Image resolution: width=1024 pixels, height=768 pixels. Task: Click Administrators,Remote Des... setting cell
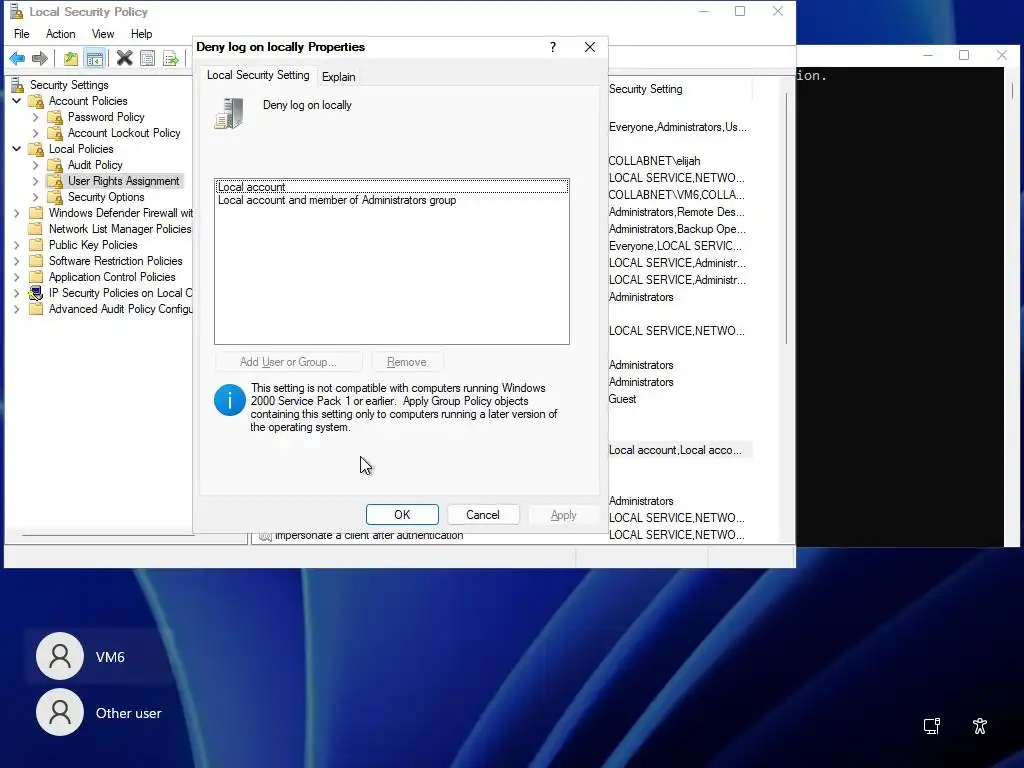[677, 212]
